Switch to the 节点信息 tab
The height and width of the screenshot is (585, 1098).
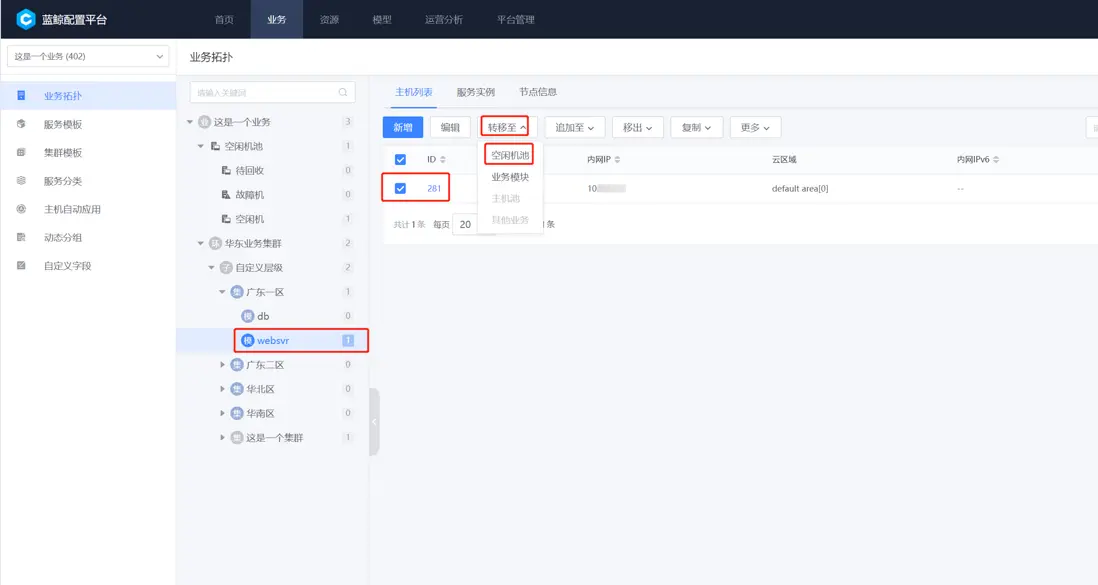point(538,92)
